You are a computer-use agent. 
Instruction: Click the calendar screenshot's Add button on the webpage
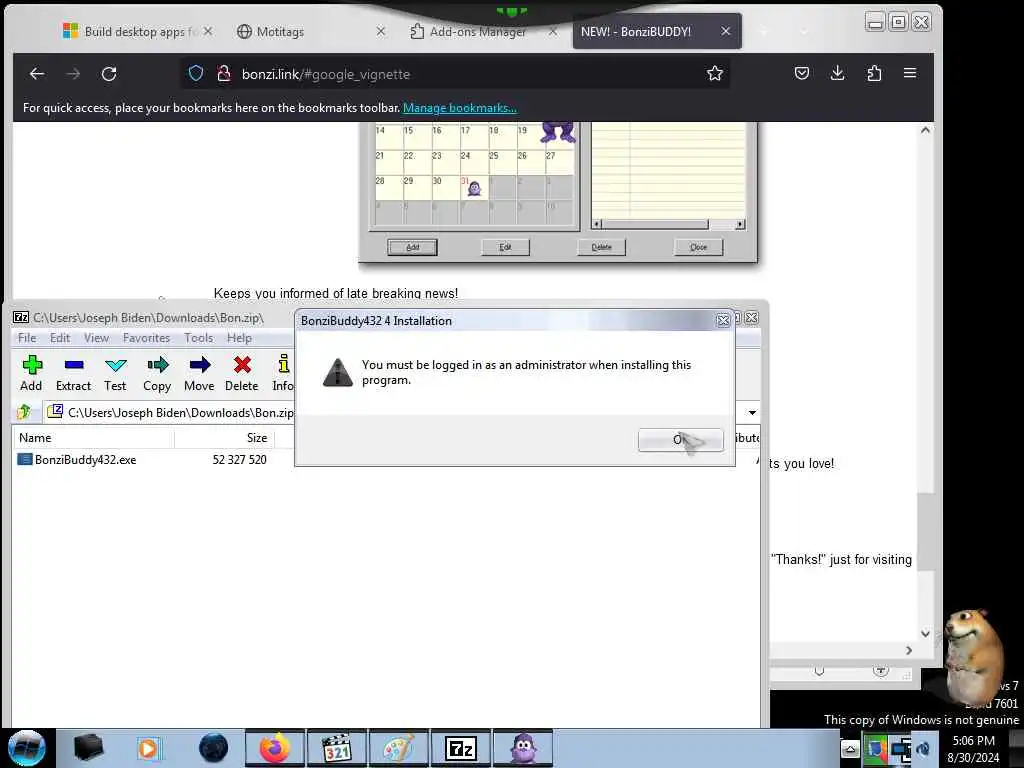coord(412,247)
